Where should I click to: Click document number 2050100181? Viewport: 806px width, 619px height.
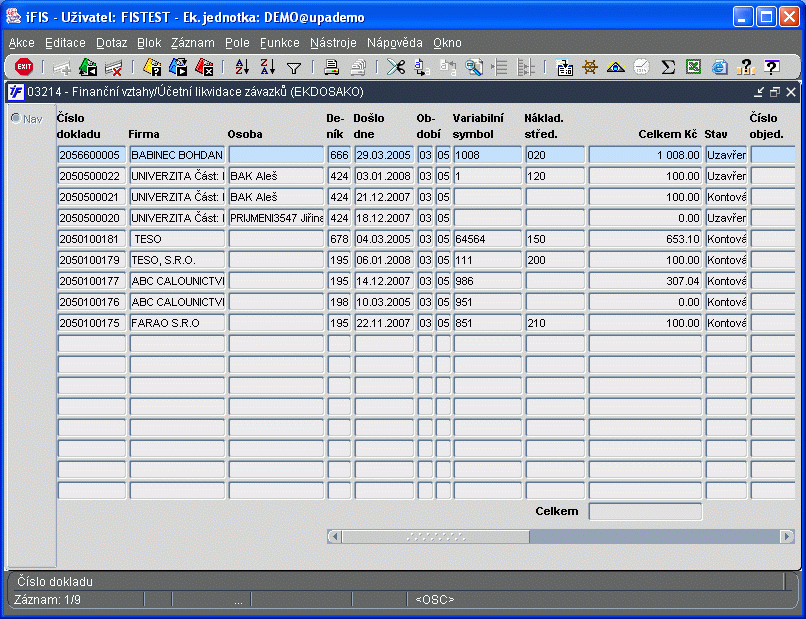coord(92,239)
